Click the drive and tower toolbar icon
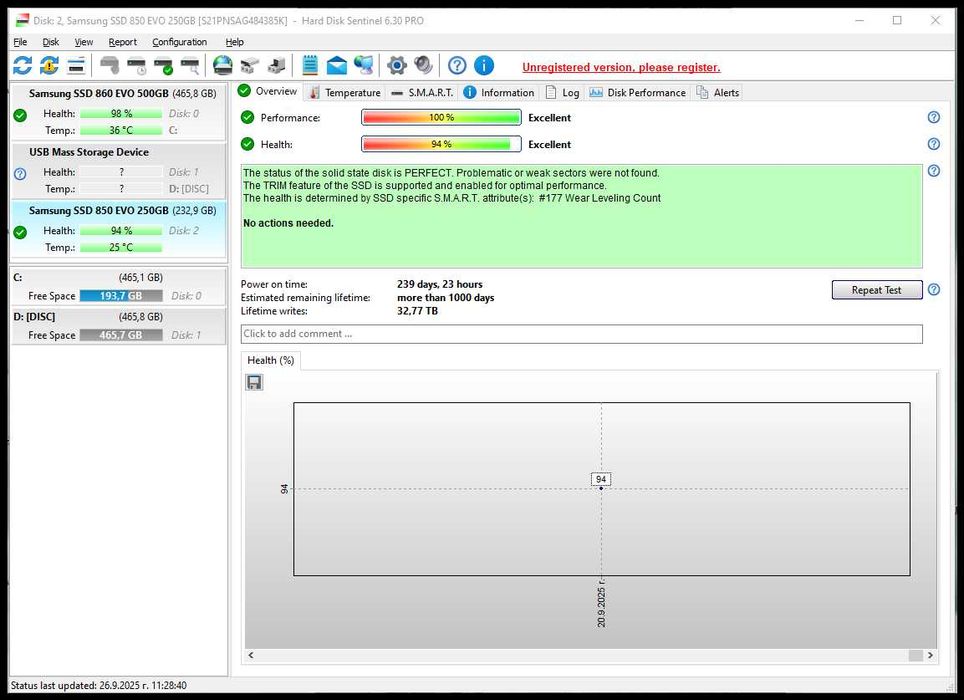 [x=276, y=65]
